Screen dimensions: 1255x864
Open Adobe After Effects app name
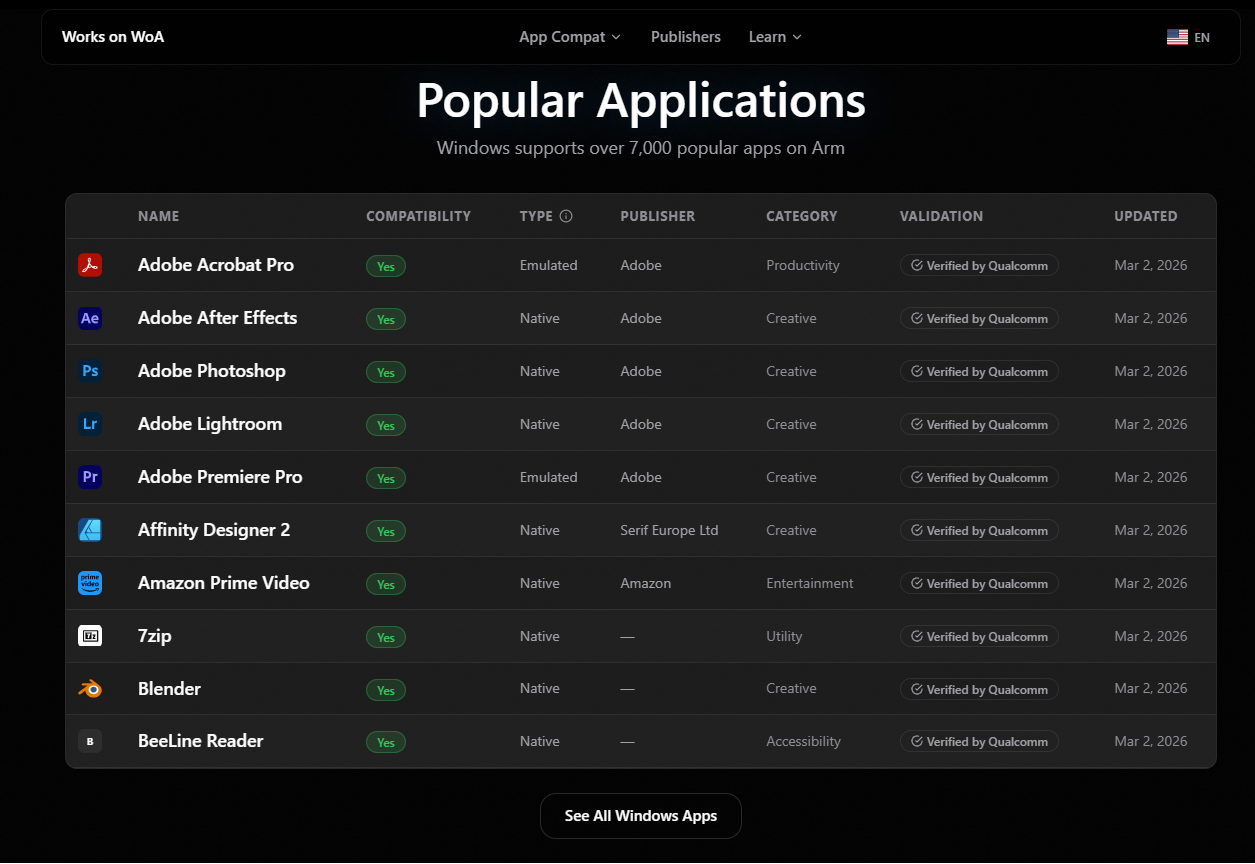218,318
